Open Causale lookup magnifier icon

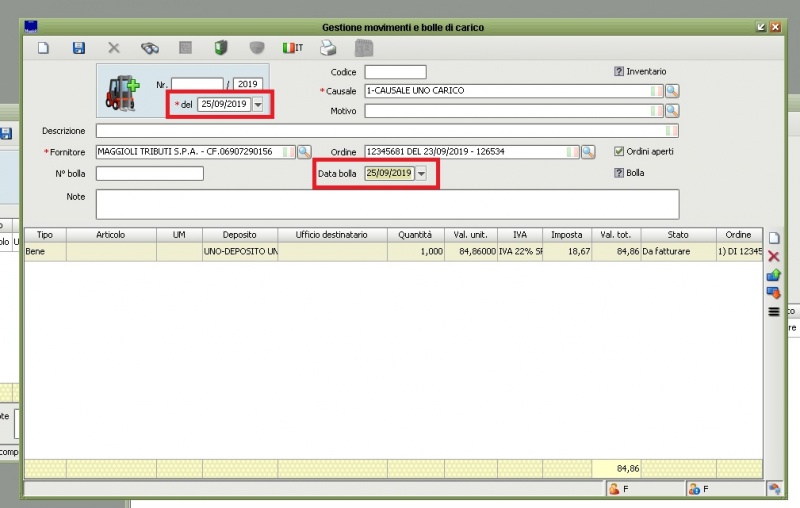pos(672,91)
